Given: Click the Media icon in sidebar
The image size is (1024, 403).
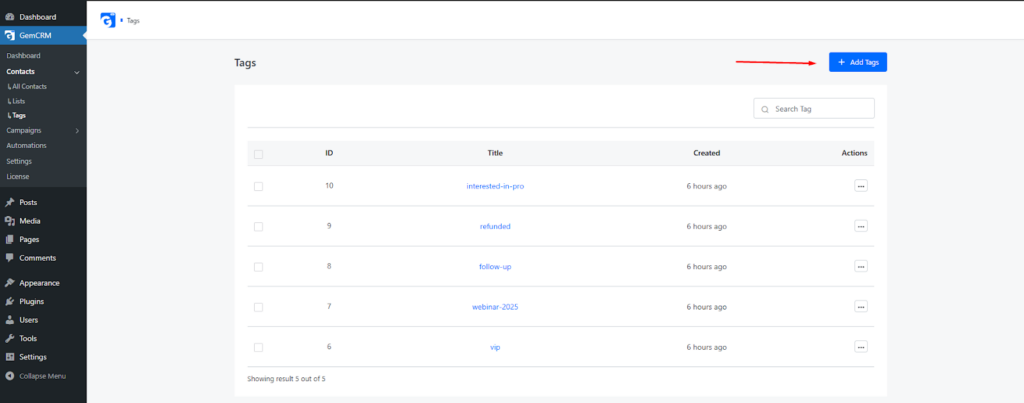Looking at the screenshot, I should pyautogui.click(x=10, y=221).
